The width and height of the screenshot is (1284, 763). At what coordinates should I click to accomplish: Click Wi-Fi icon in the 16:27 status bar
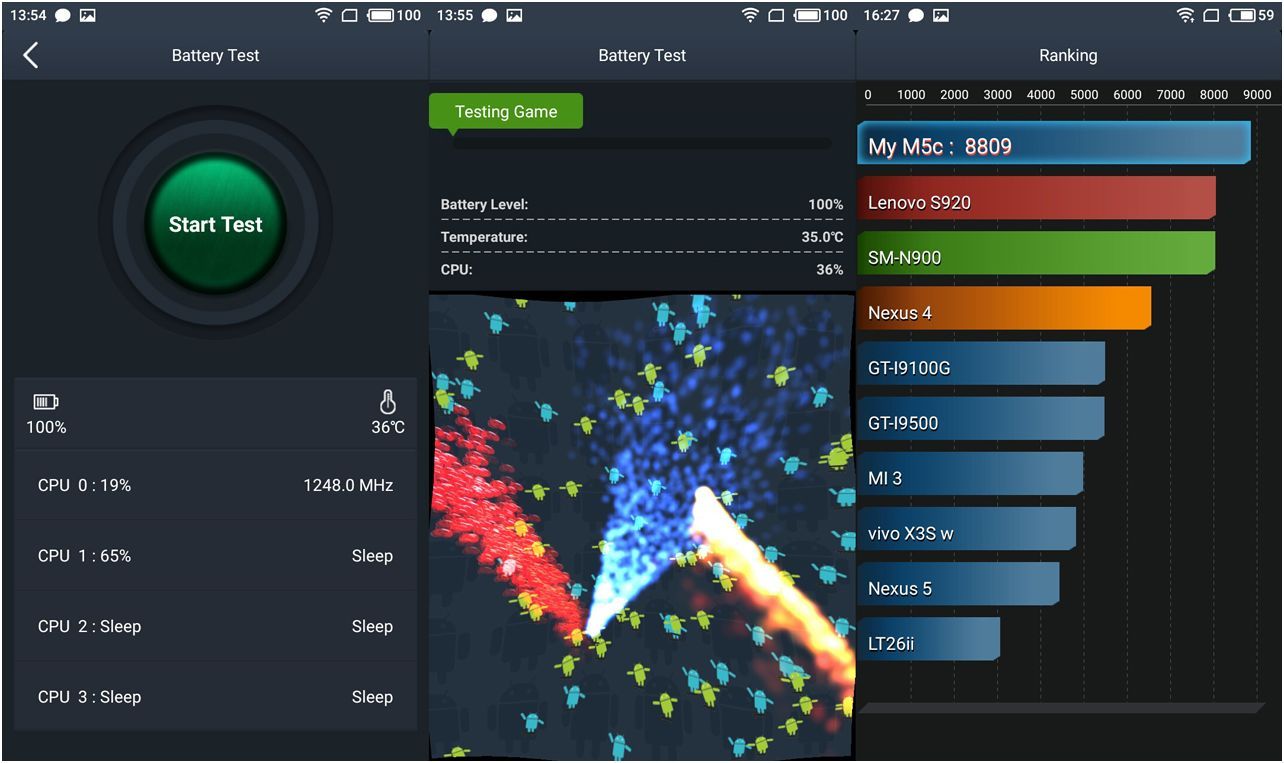[1186, 15]
